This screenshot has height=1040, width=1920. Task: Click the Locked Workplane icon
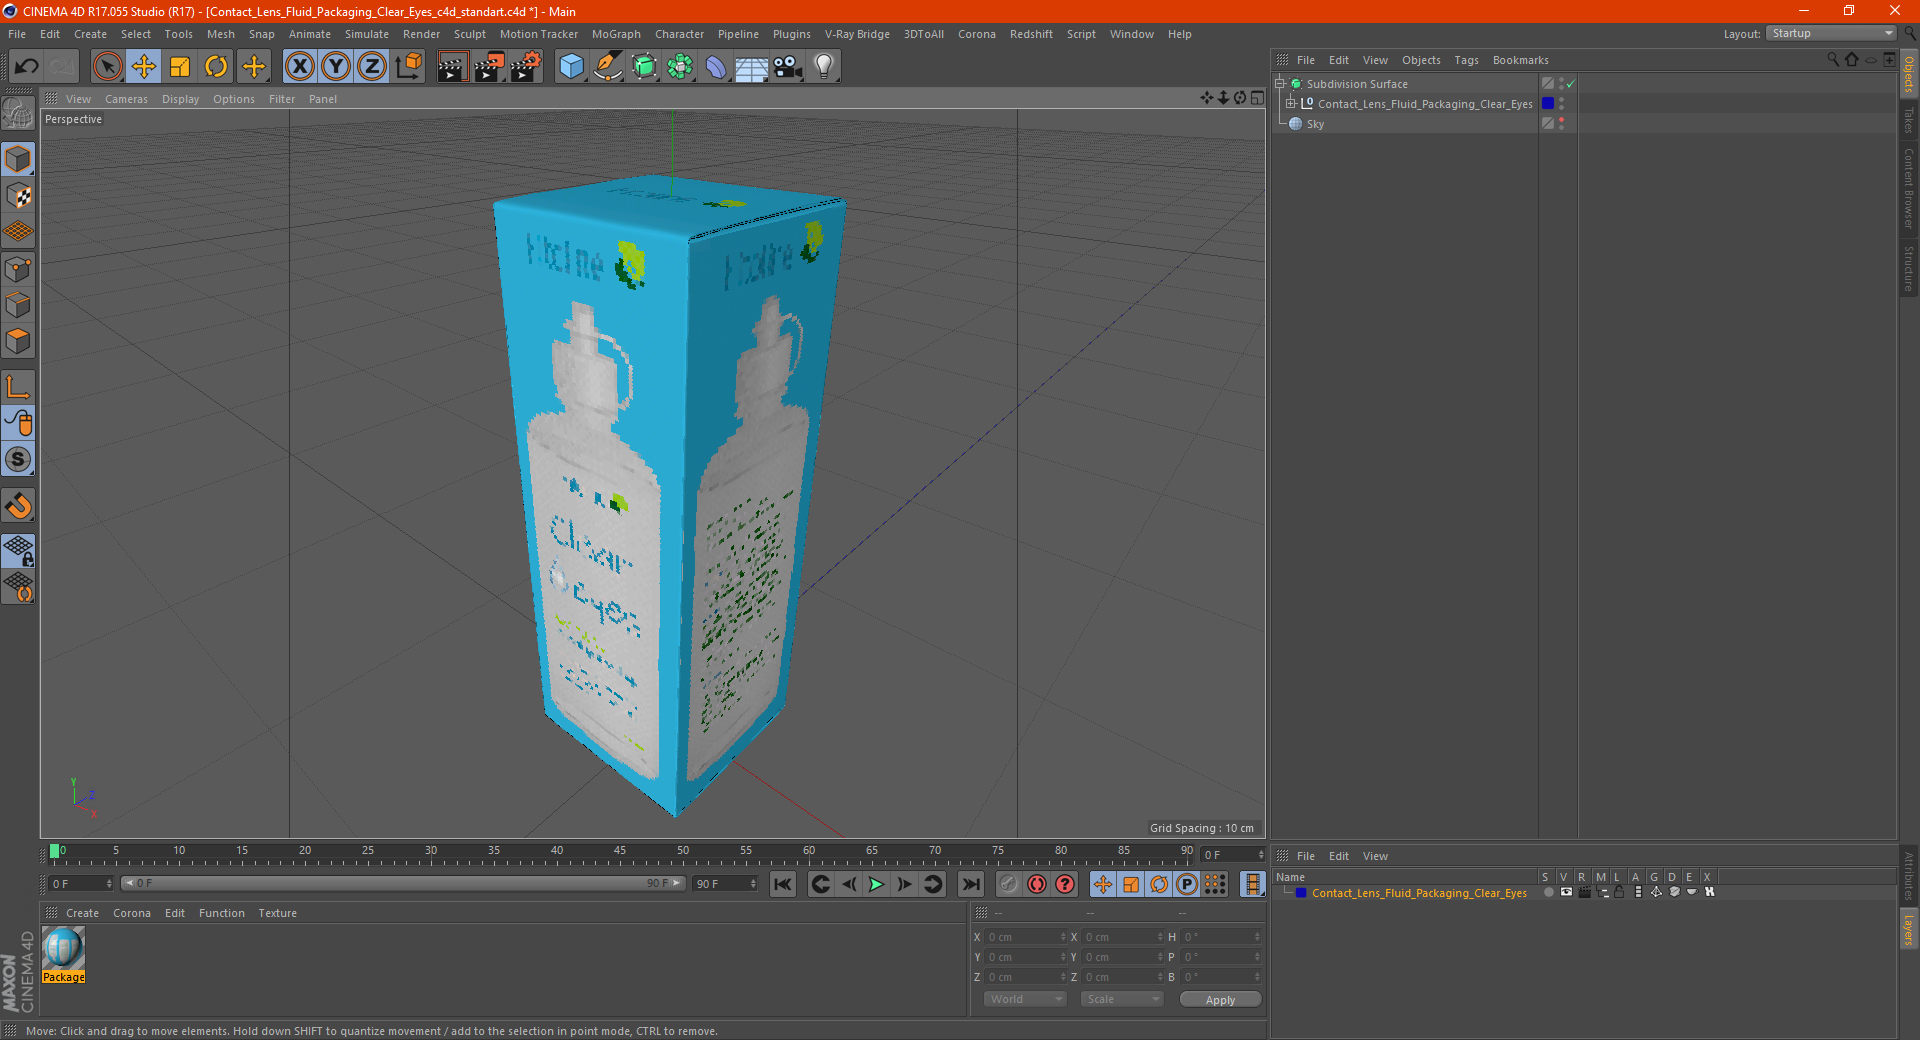18,550
